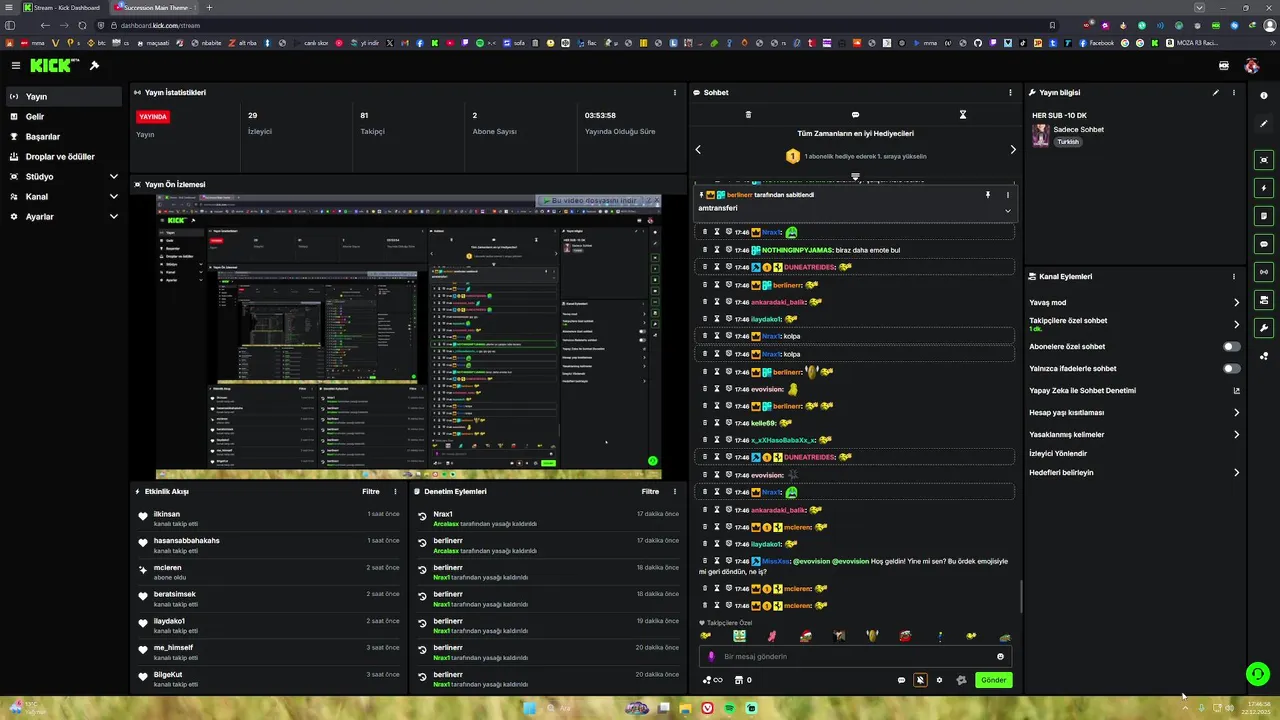Image resolution: width=1280 pixels, height=720 pixels.
Task: Open Yayın İstatistikleri three-dot menu
Action: coord(675,93)
